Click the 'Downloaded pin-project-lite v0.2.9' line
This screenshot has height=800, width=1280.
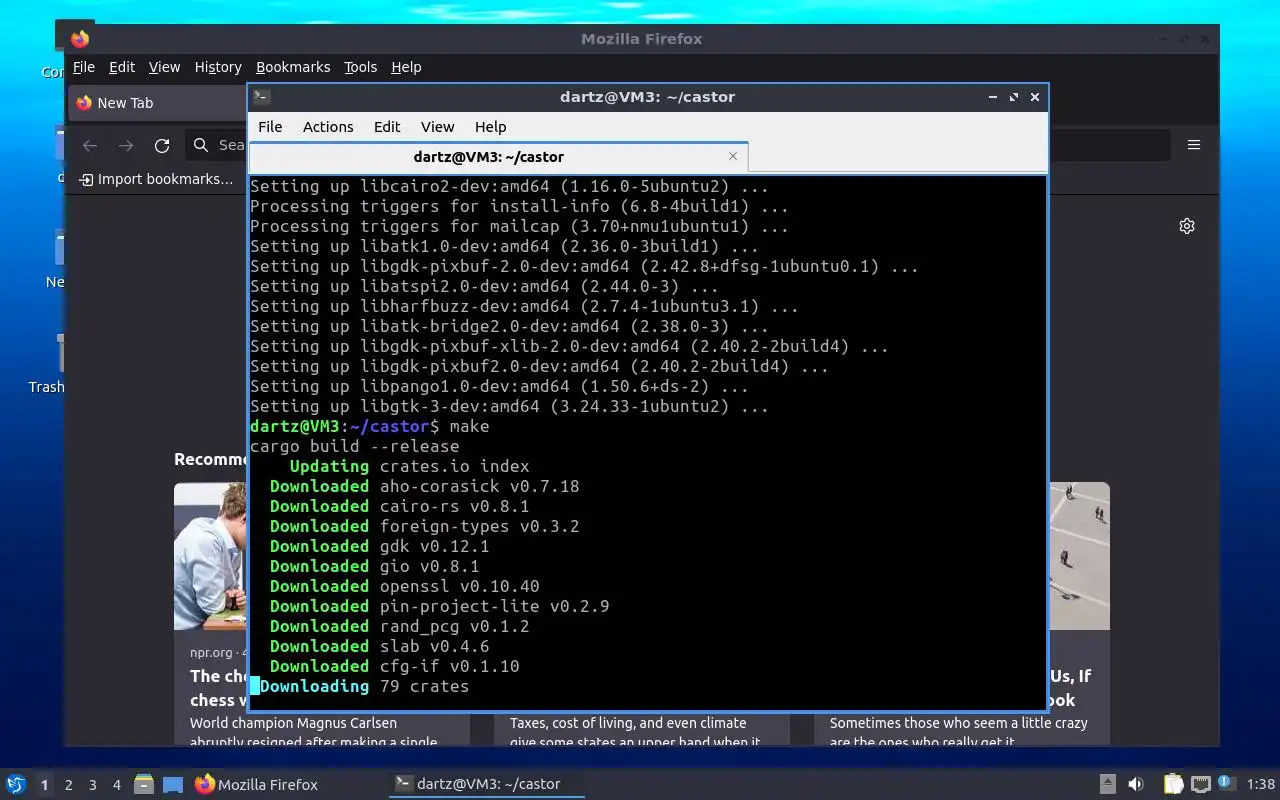coord(439,606)
